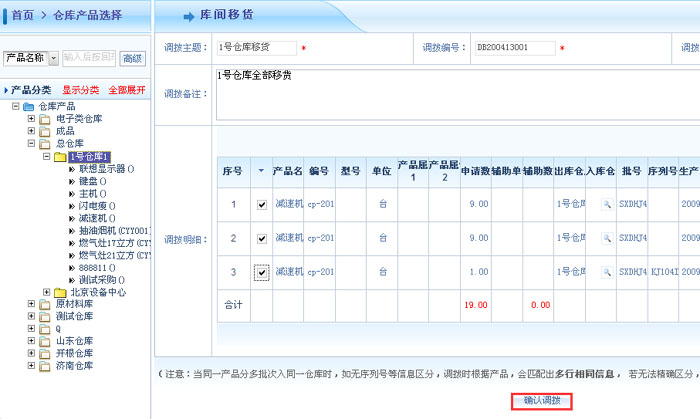This screenshot has width=700, height=419.
Task: Collapse the 总仓库 tree node
Action: (31, 143)
